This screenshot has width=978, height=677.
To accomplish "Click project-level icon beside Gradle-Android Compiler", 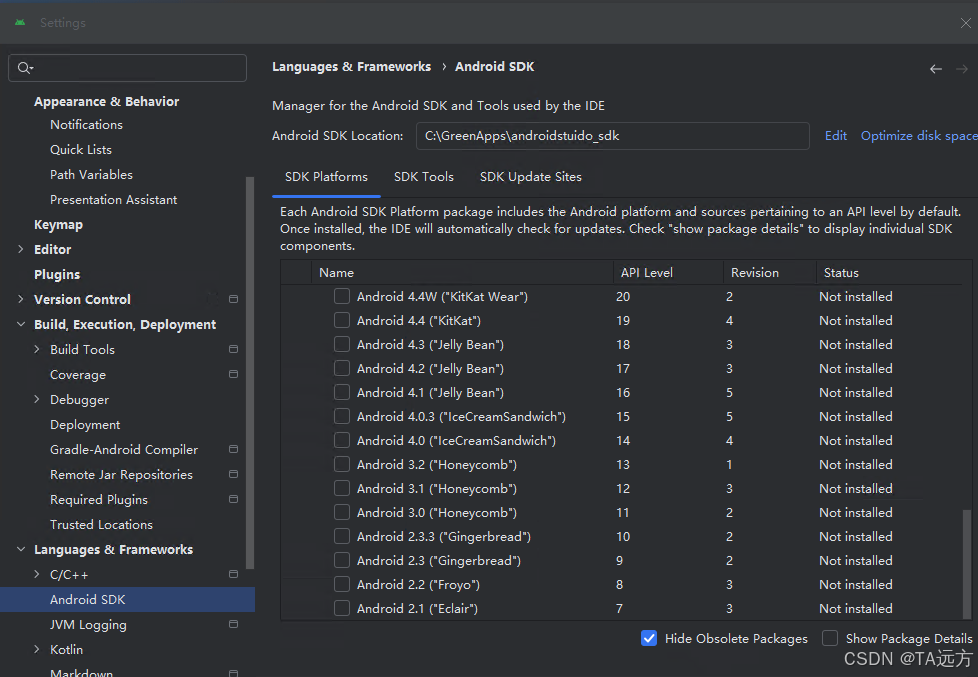I will coord(233,449).
